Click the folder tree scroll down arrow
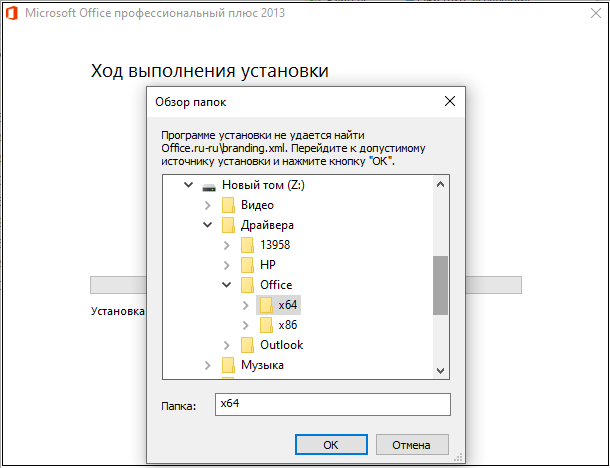 point(440,371)
